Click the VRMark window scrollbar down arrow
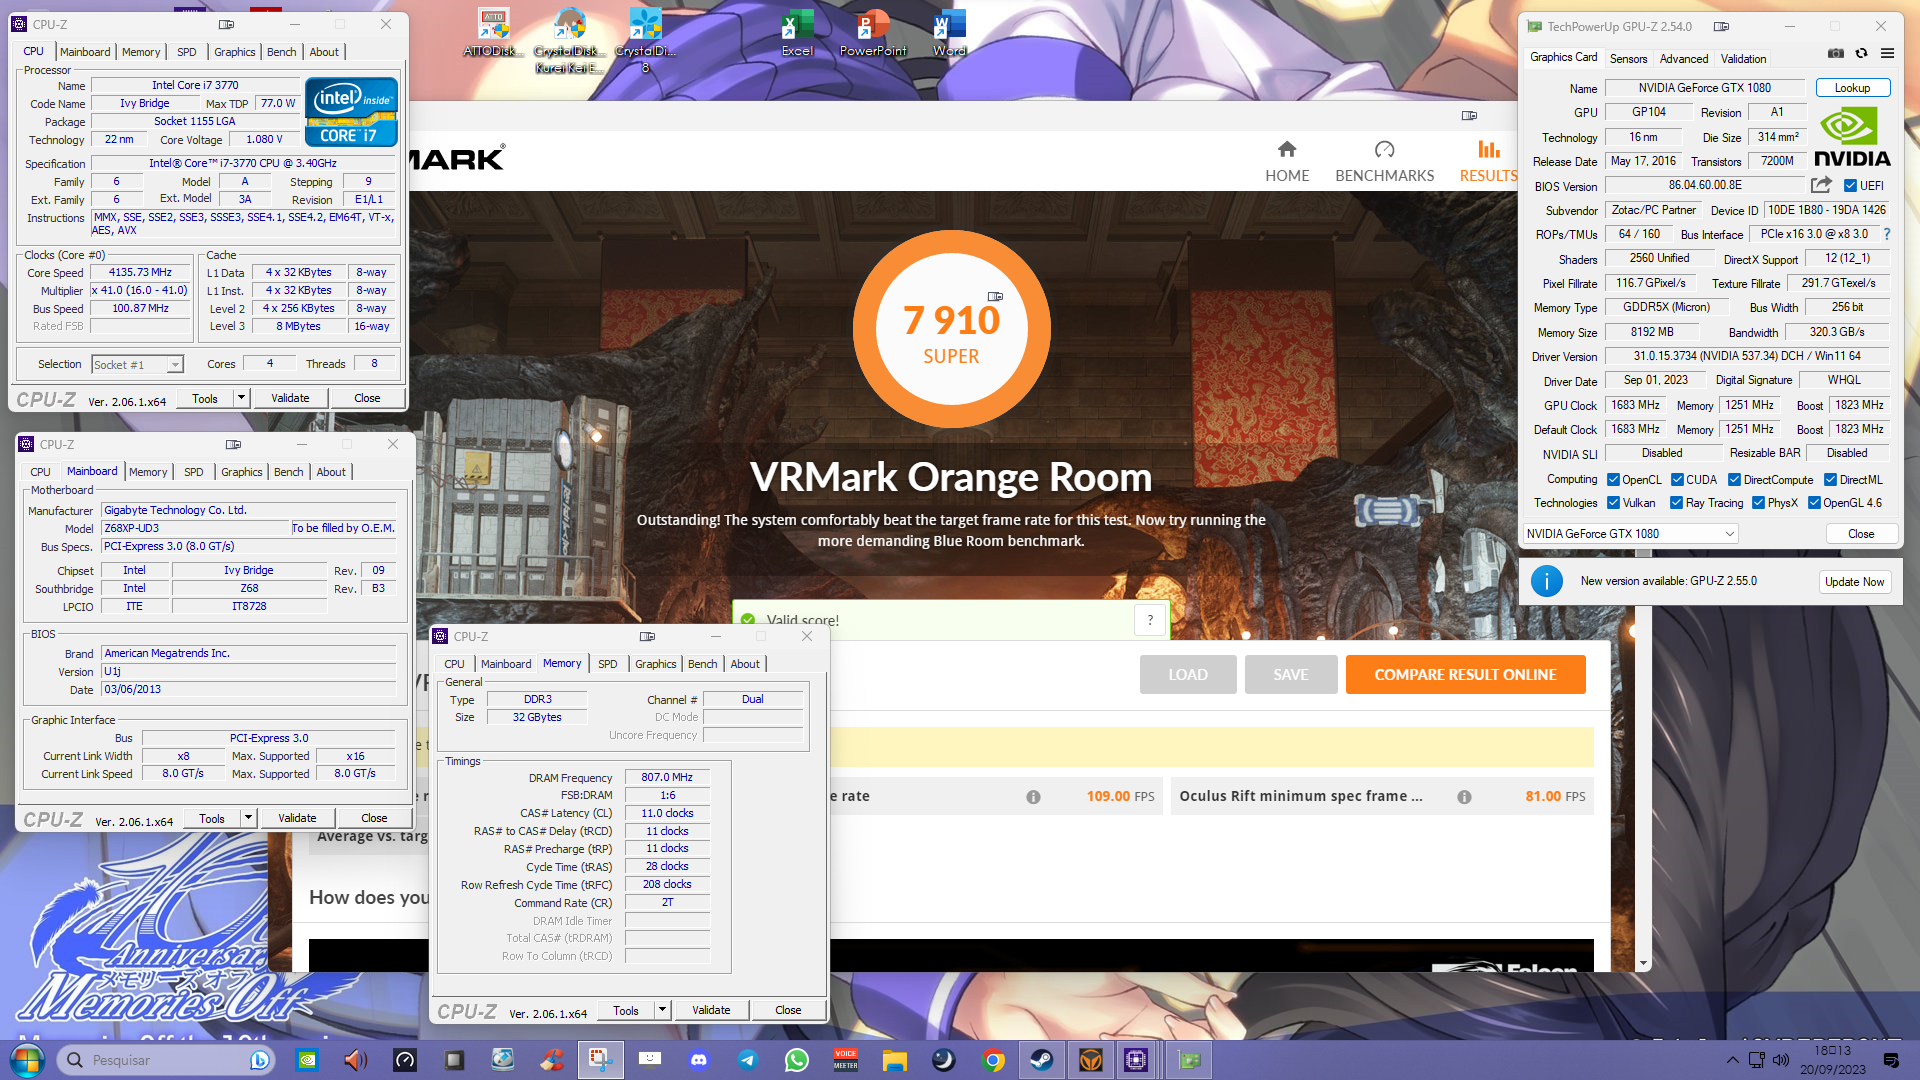1920x1080 pixels. coord(1643,964)
